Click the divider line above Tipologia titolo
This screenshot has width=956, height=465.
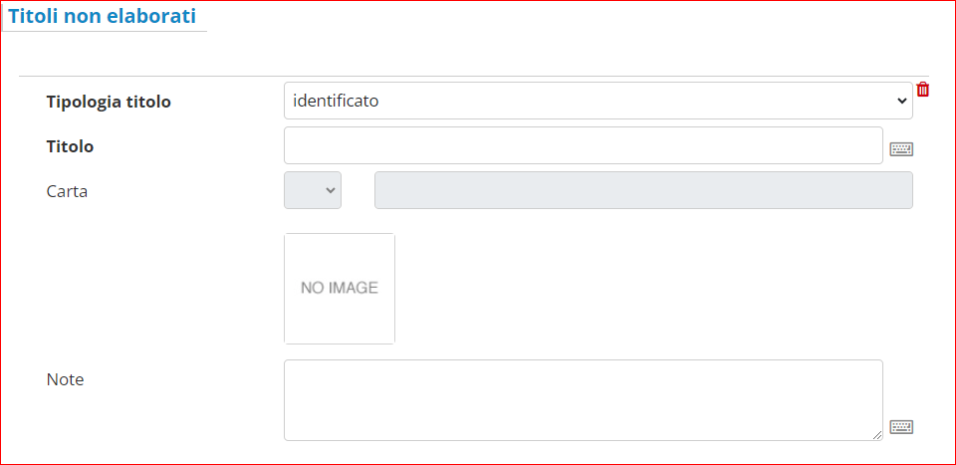[x=473, y=76]
